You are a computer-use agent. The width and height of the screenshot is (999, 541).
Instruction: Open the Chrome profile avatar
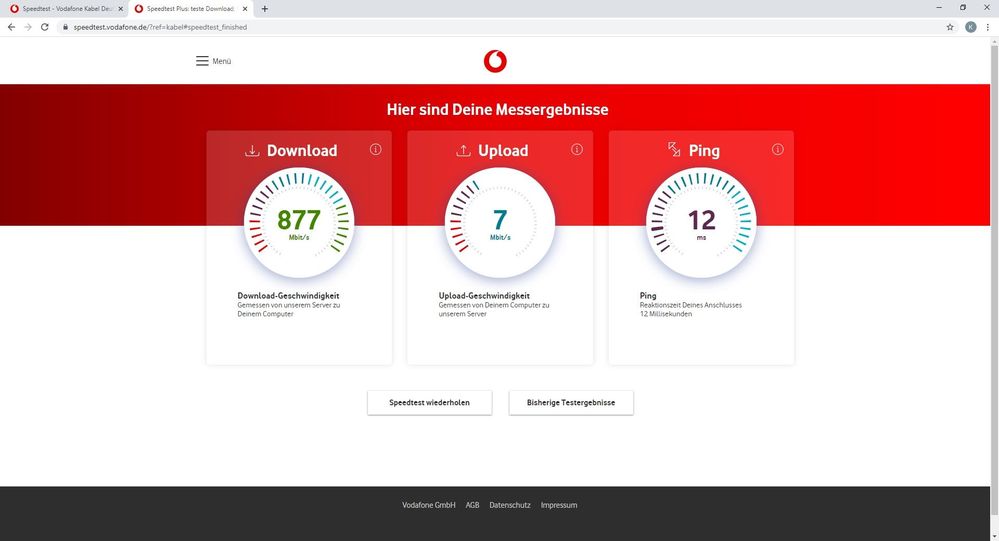coord(970,27)
